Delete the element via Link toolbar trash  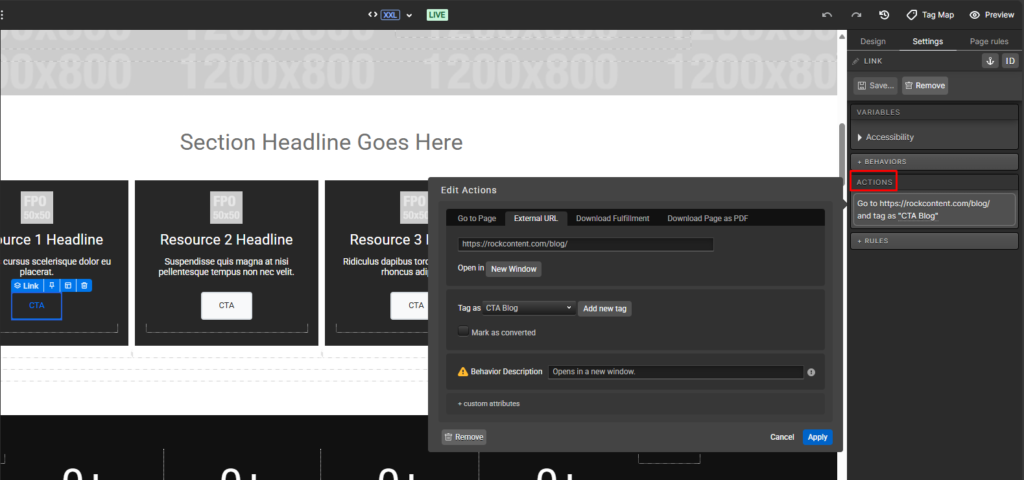point(84,285)
